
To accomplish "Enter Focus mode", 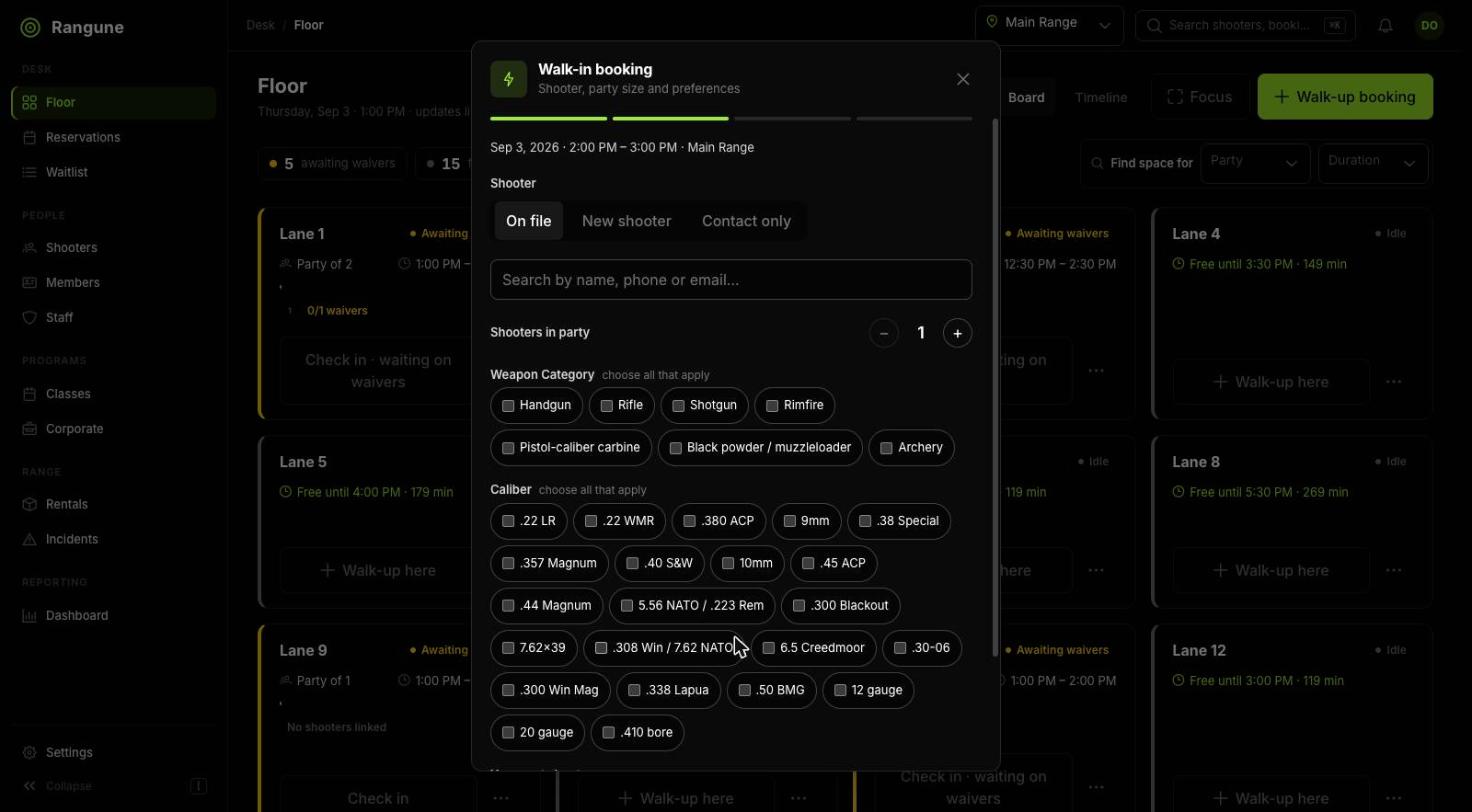I will click(x=1200, y=97).
